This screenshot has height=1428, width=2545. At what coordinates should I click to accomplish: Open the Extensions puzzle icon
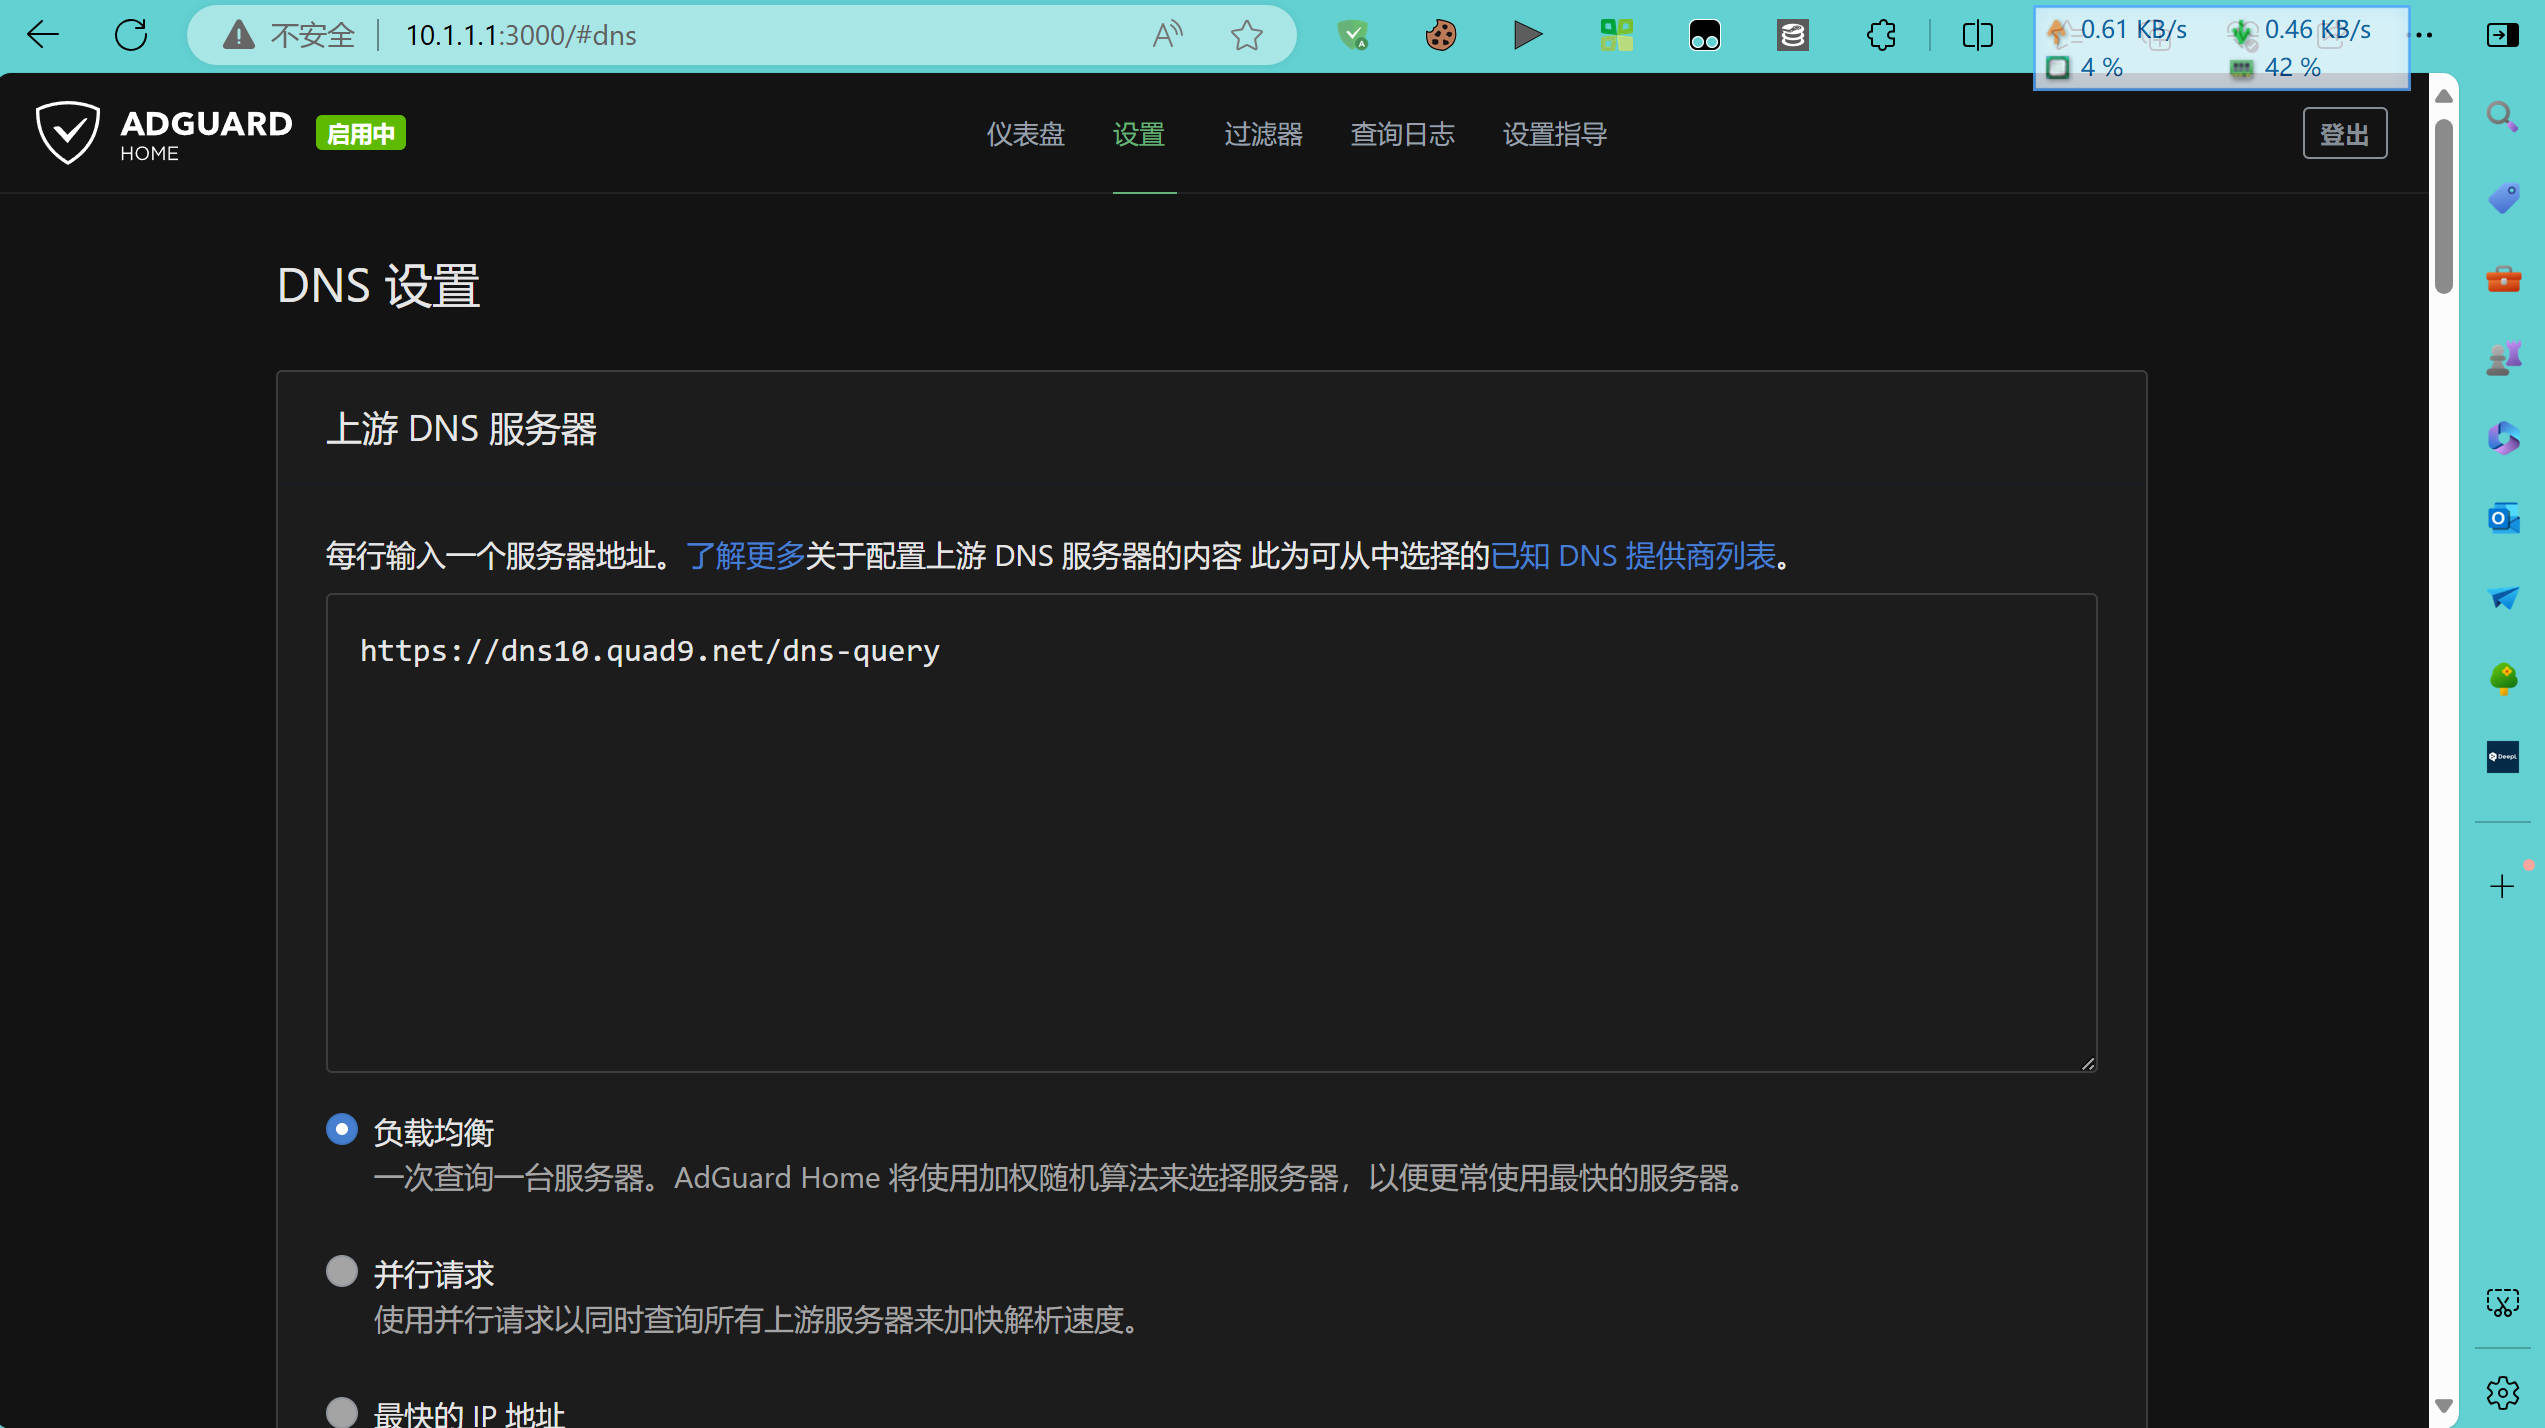[1881, 35]
